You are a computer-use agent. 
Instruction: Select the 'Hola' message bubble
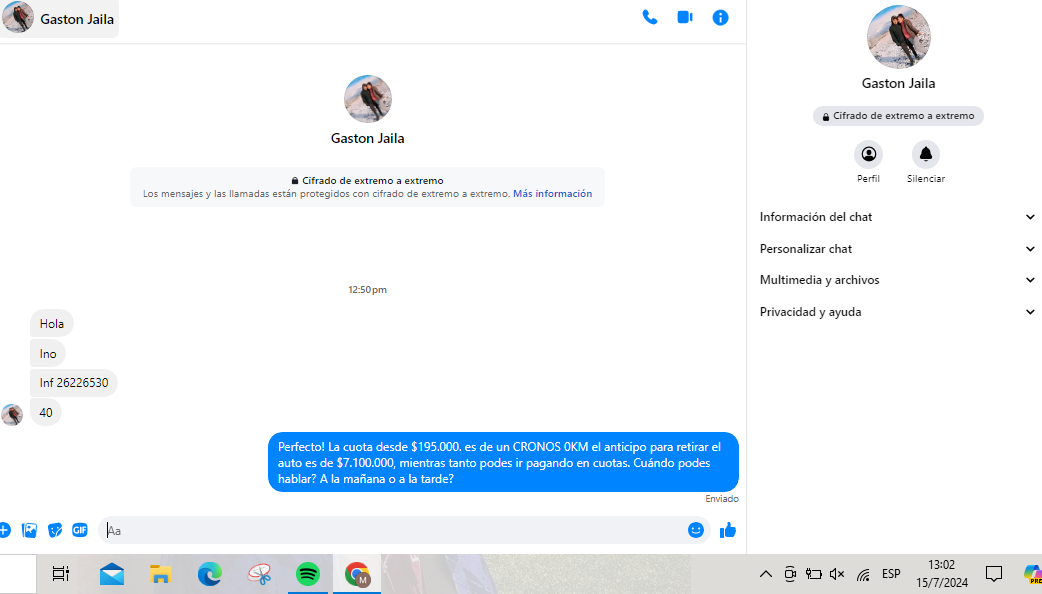[52, 324]
